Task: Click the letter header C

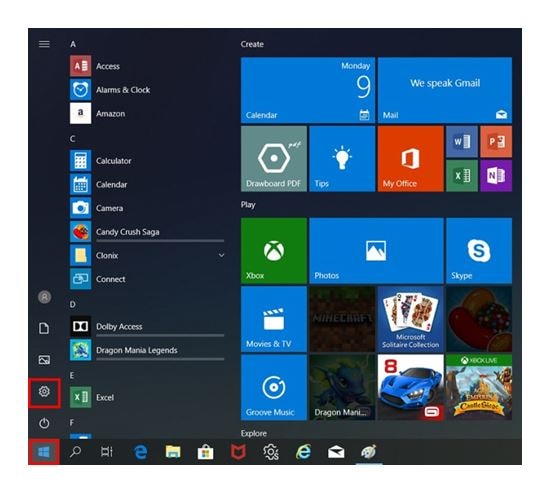Action: coord(72,139)
